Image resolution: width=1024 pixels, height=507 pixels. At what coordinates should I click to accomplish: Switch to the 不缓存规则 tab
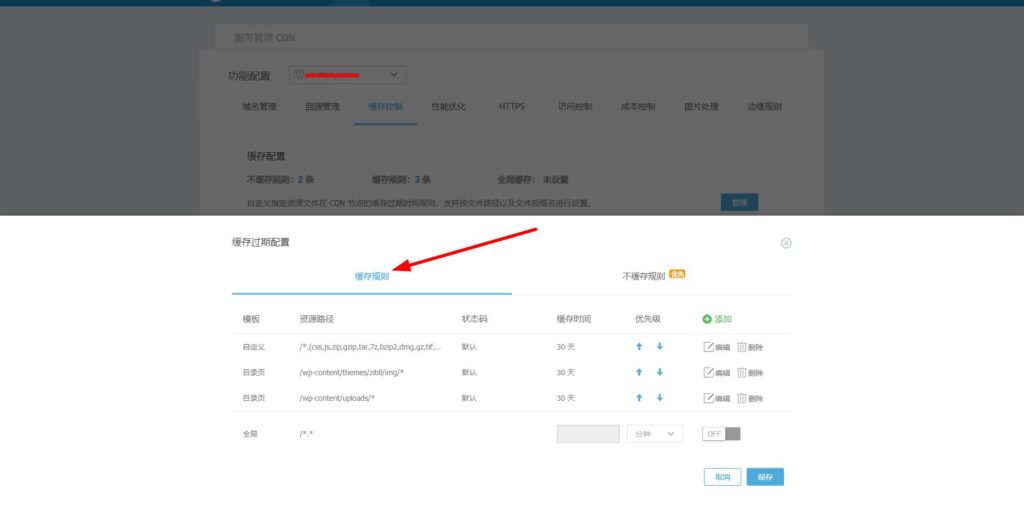coord(643,276)
